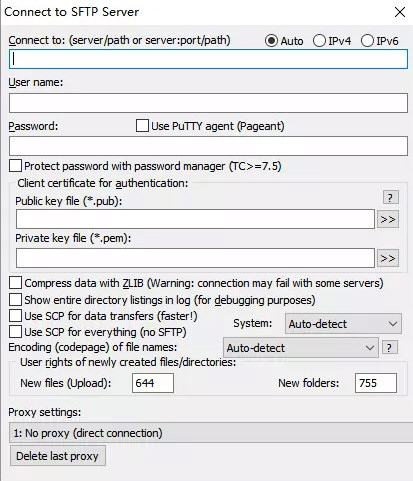Click the New folders permission field
413x481 pixels.
(376, 383)
